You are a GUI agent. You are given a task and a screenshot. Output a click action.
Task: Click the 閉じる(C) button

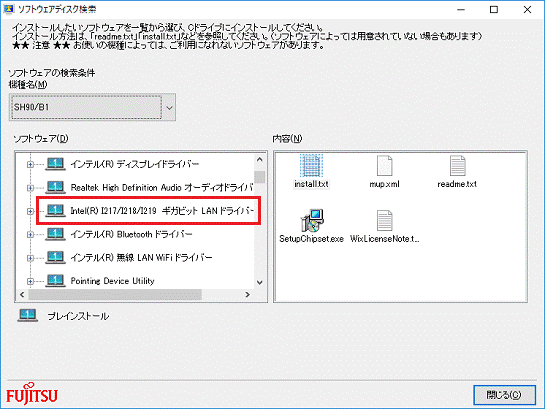pos(504,395)
